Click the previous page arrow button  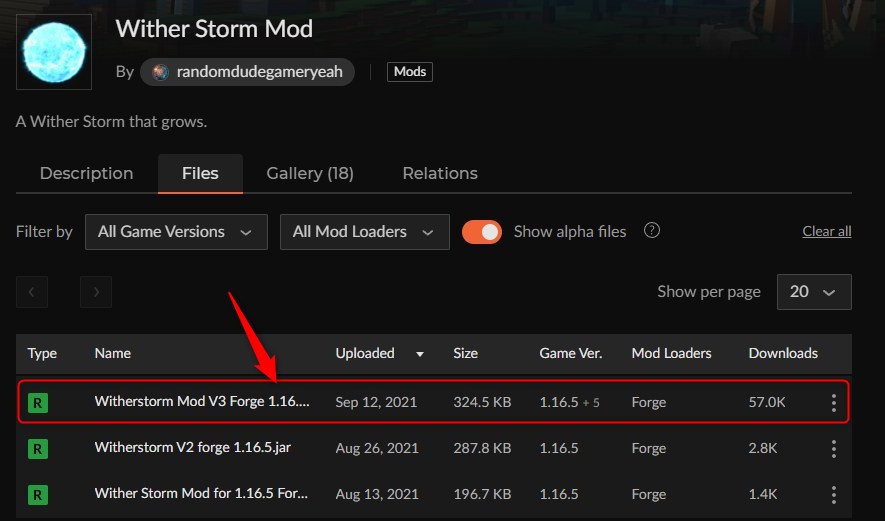pos(32,292)
